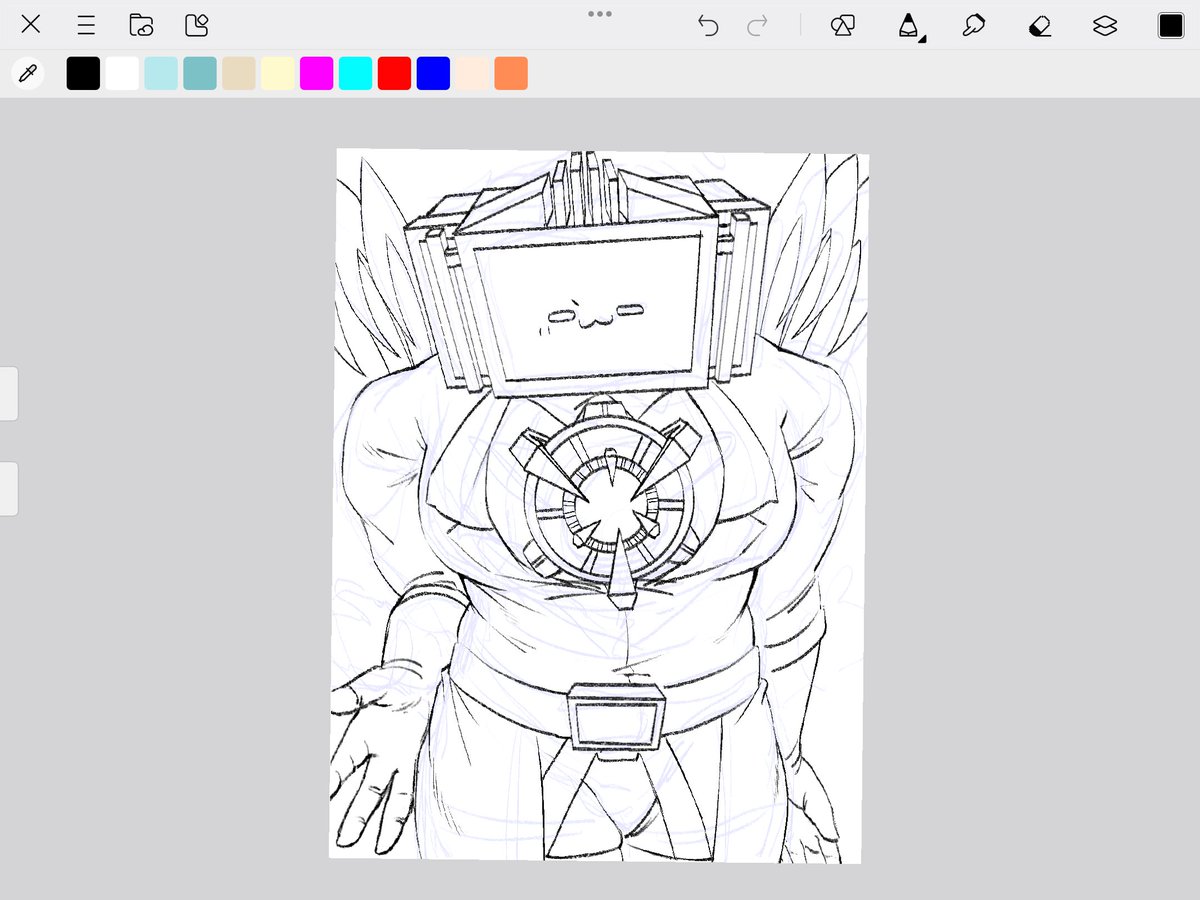The image size is (1200, 900).
Task: Open the current color square
Action: pos(1171,26)
